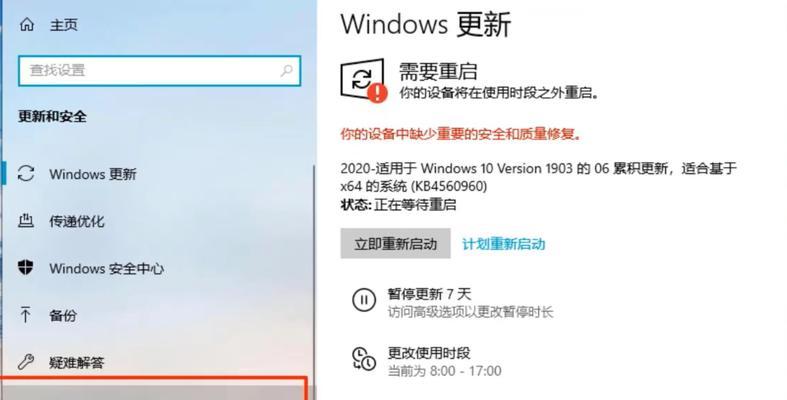Click the 备份 upload arrow icon

(26, 315)
